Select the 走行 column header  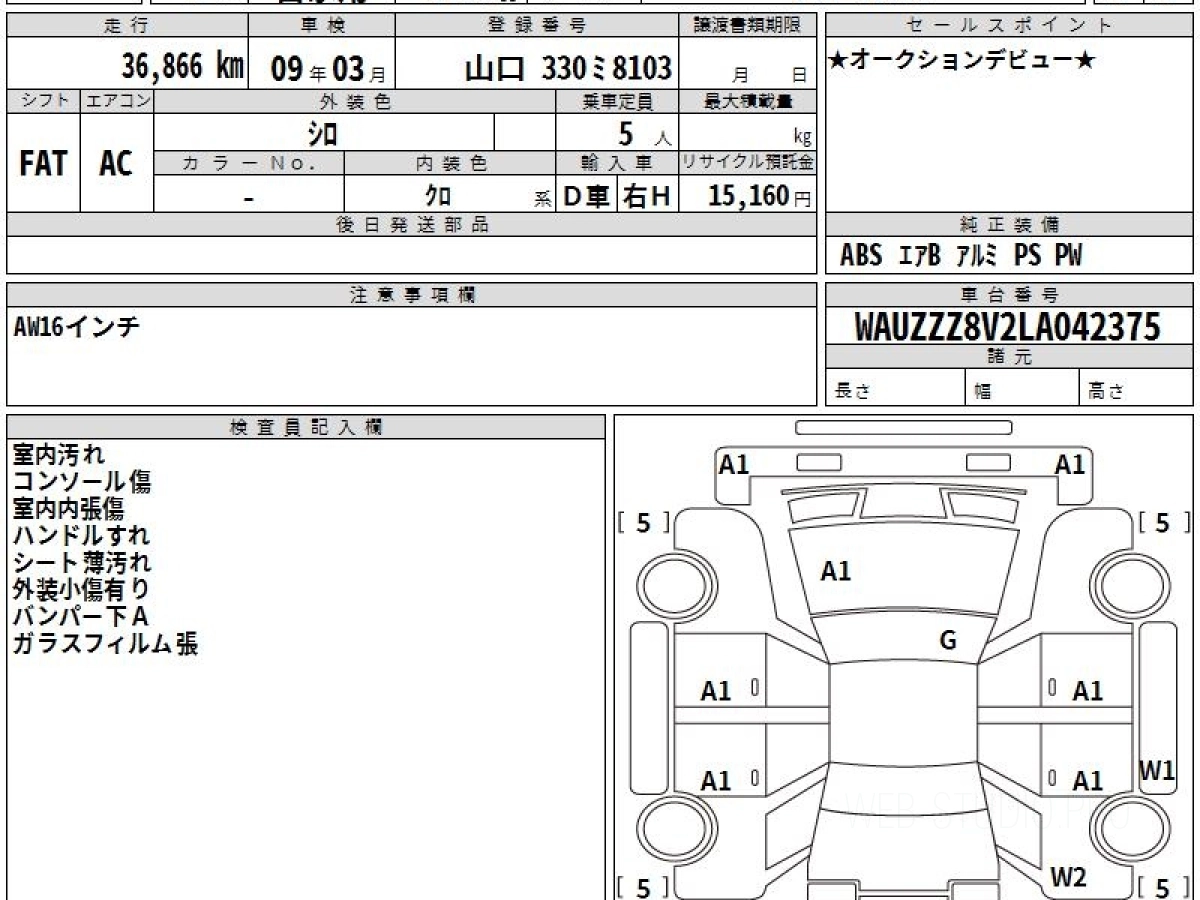click(x=127, y=26)
